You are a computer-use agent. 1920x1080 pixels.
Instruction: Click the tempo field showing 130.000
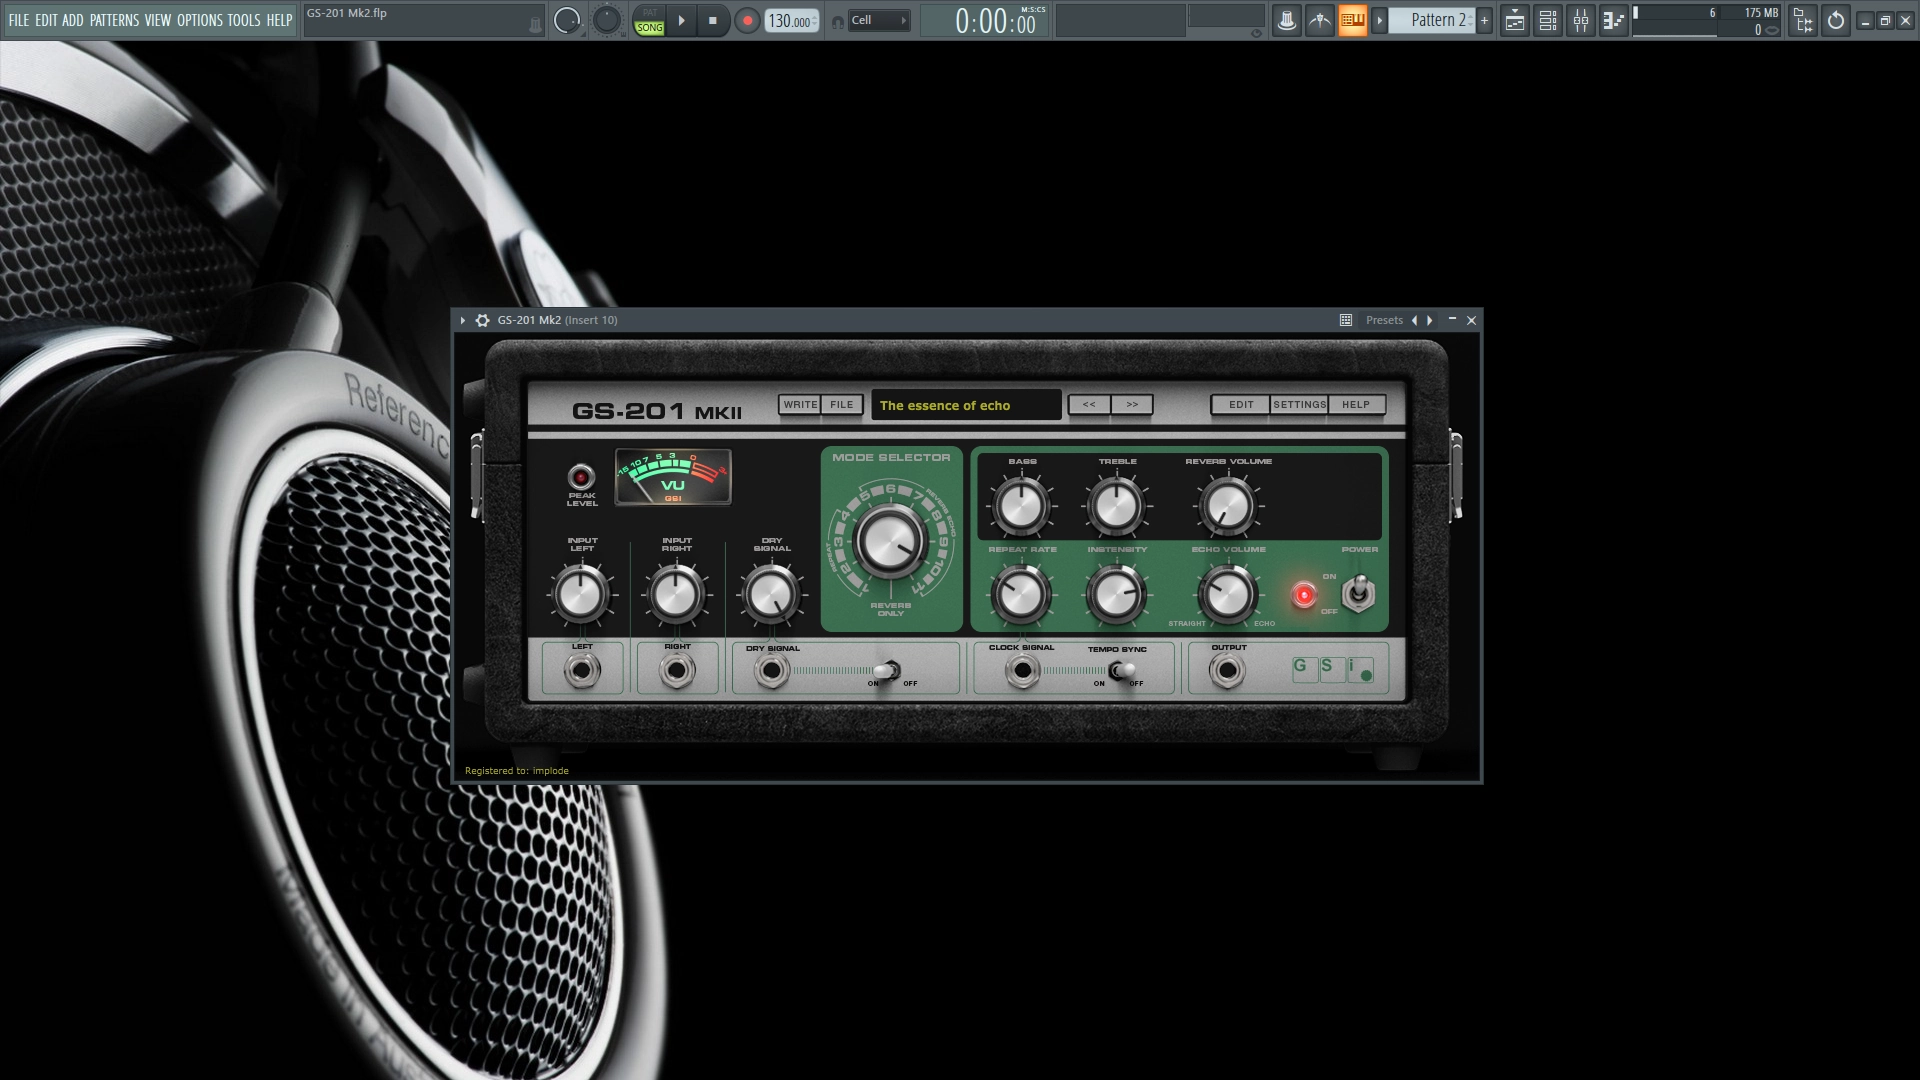tap(791, 21)
